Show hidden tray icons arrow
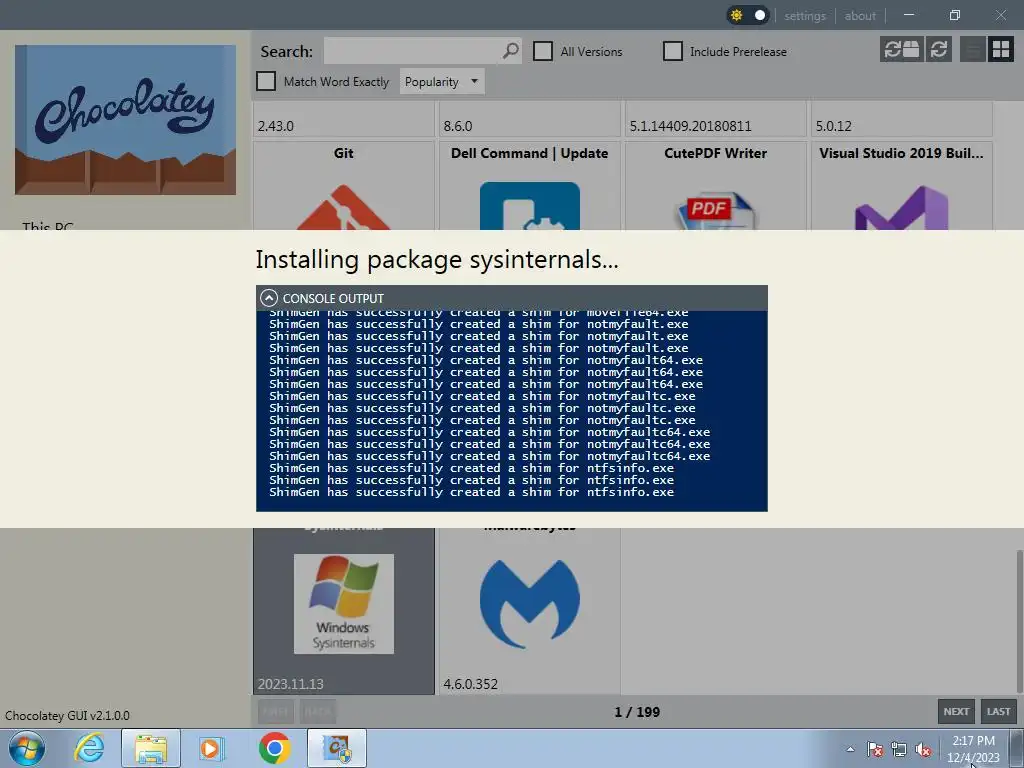The image size is (1024, 768). [x=850, y=749]
